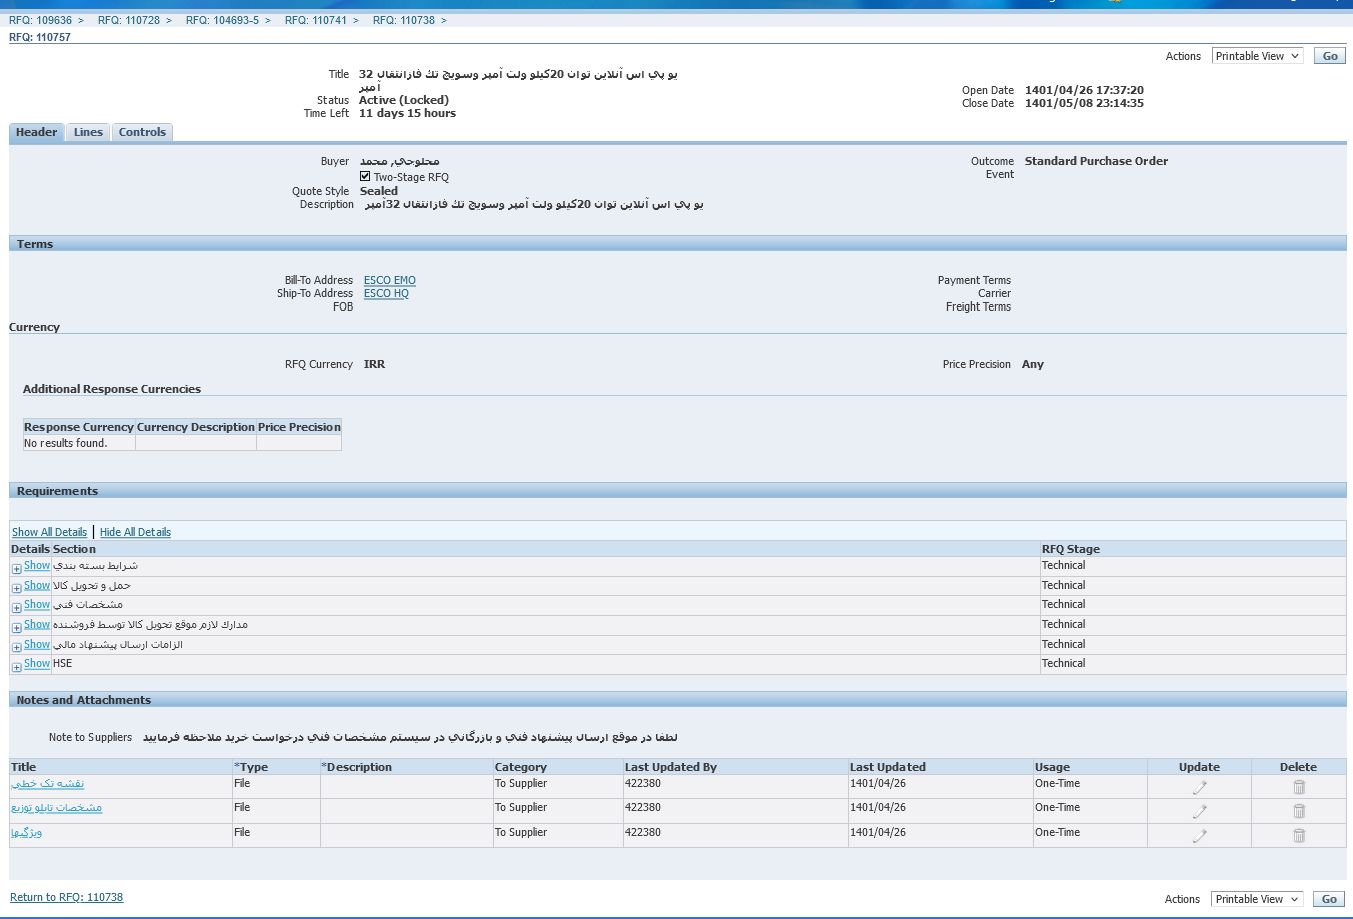Click the Show link for حمل و تحویل کالا
1353x919 pixels.
point(37,585)
